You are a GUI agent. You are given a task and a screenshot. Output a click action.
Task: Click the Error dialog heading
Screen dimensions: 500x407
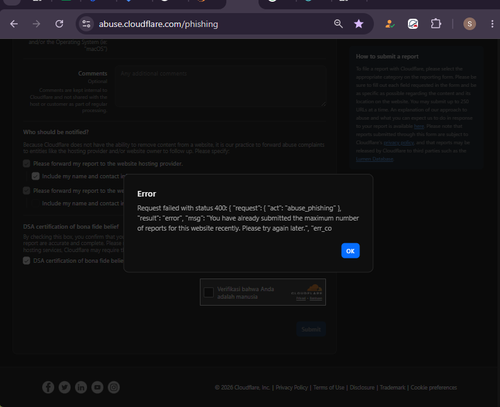(147, 194)
